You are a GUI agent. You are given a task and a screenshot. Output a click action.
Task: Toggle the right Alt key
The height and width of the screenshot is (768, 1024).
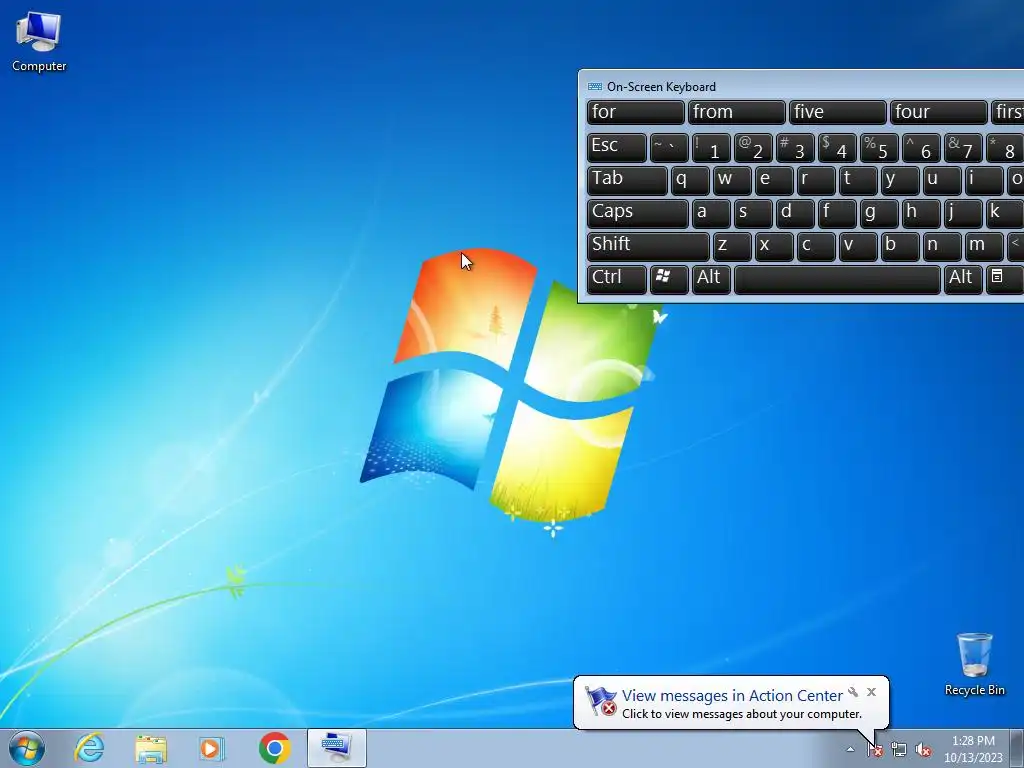(x=963, y=280)
